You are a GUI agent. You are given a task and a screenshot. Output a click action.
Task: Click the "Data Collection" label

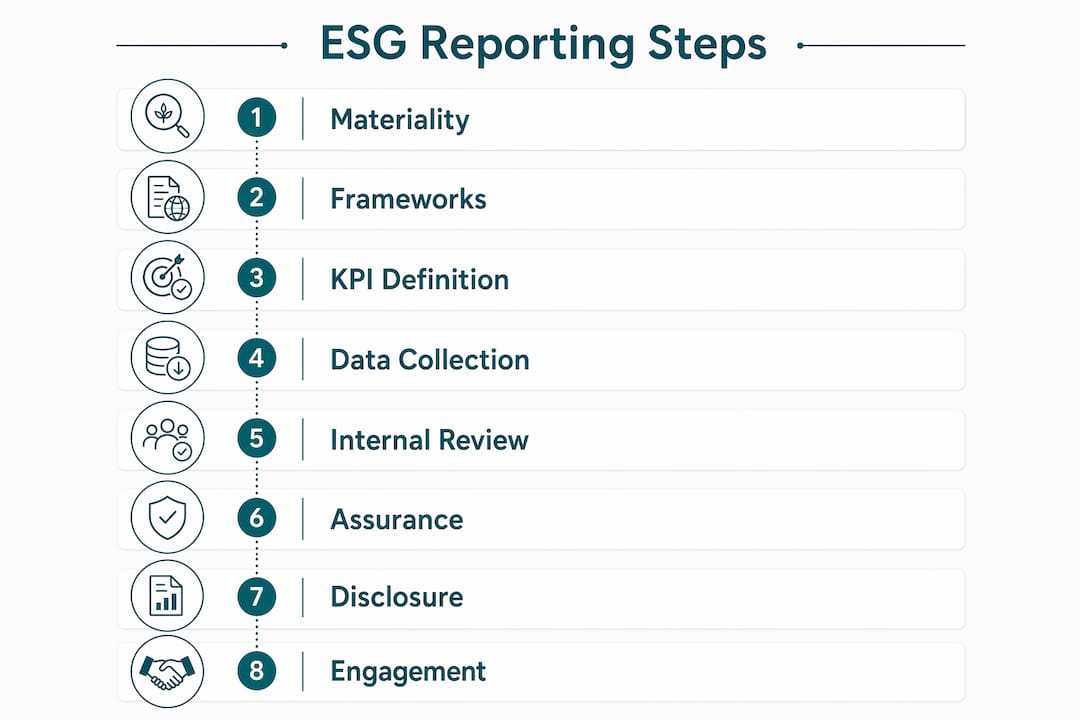430,360
